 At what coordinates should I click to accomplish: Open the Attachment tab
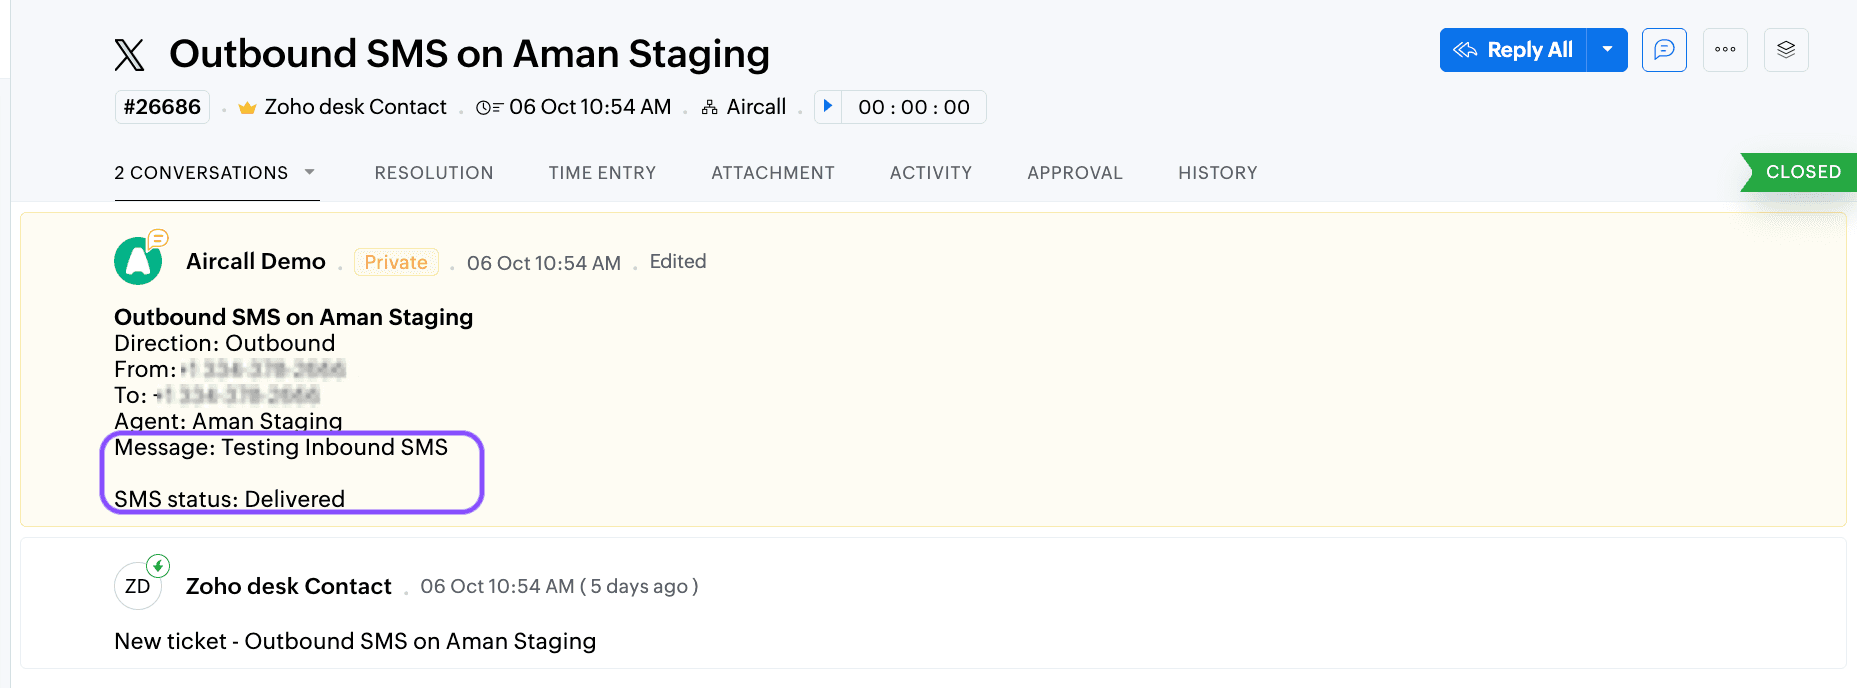coord(773,173)
